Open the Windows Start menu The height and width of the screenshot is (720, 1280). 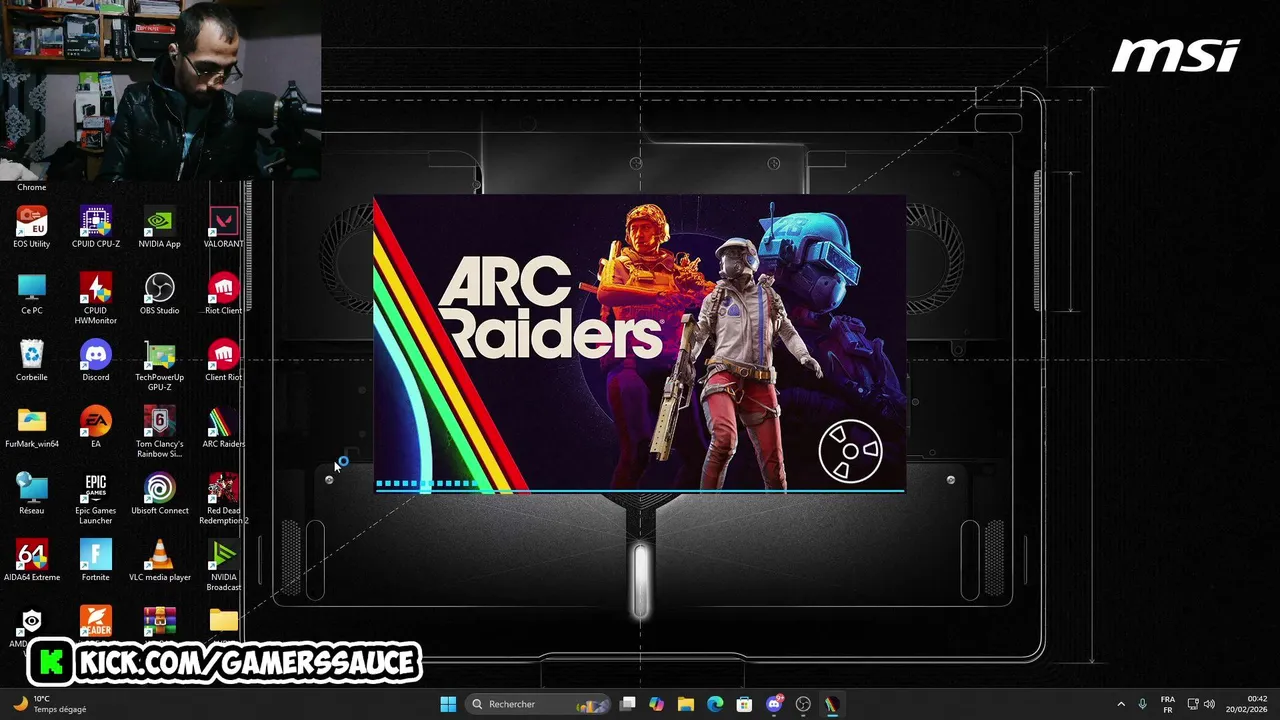click(x=448, y=704)
